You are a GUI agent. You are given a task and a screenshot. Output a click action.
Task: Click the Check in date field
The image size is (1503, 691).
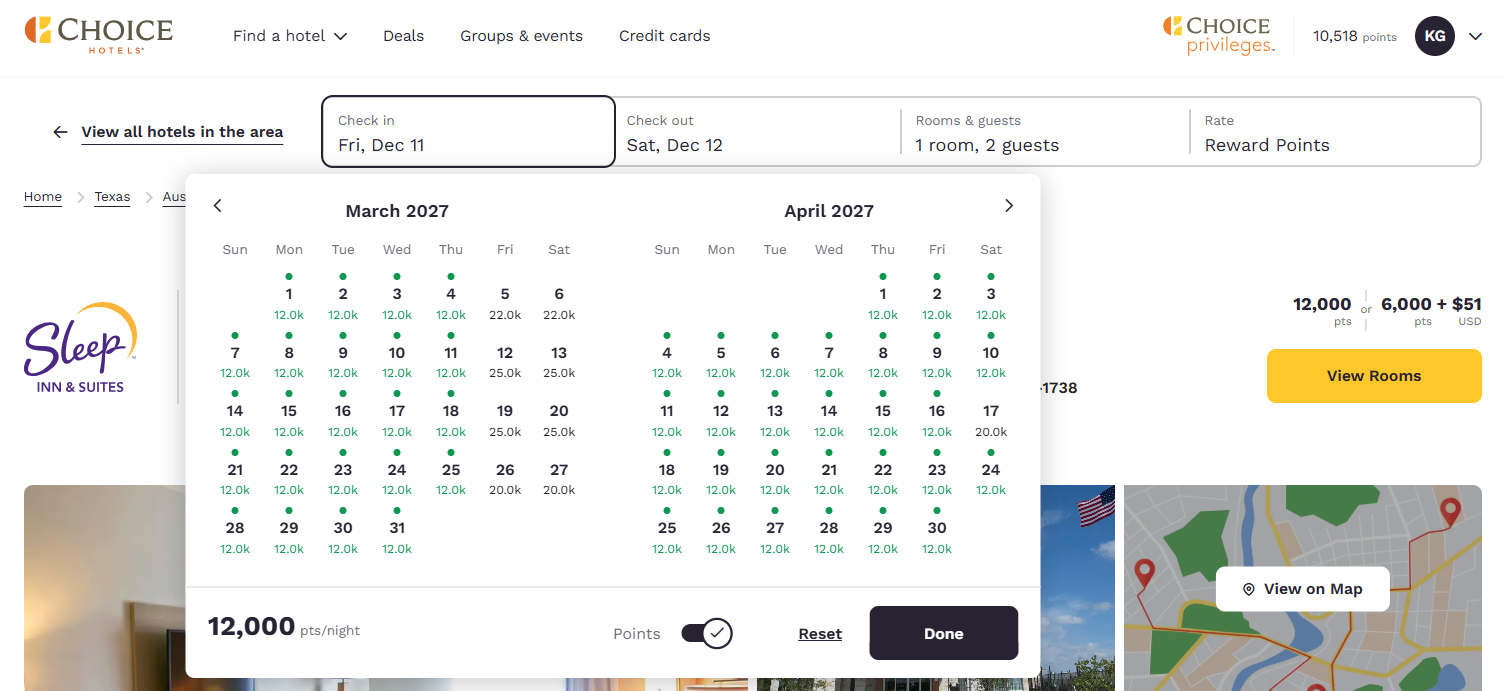tap(468, 132)
